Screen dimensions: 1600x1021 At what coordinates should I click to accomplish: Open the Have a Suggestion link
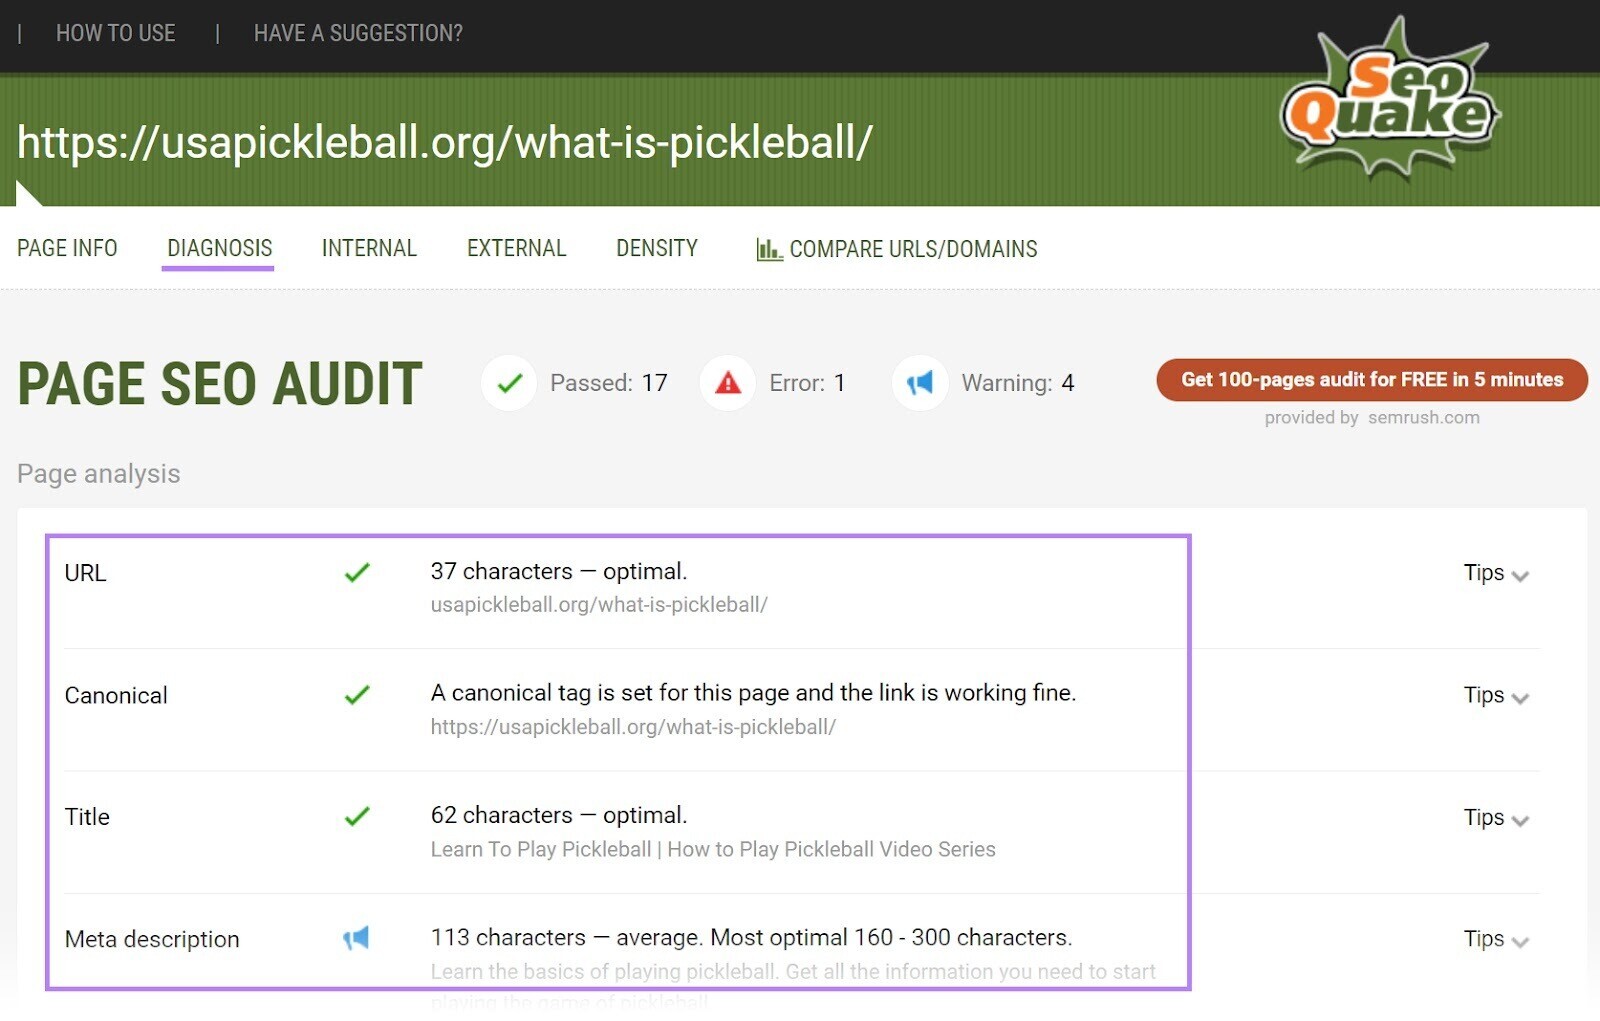[358, 34]
